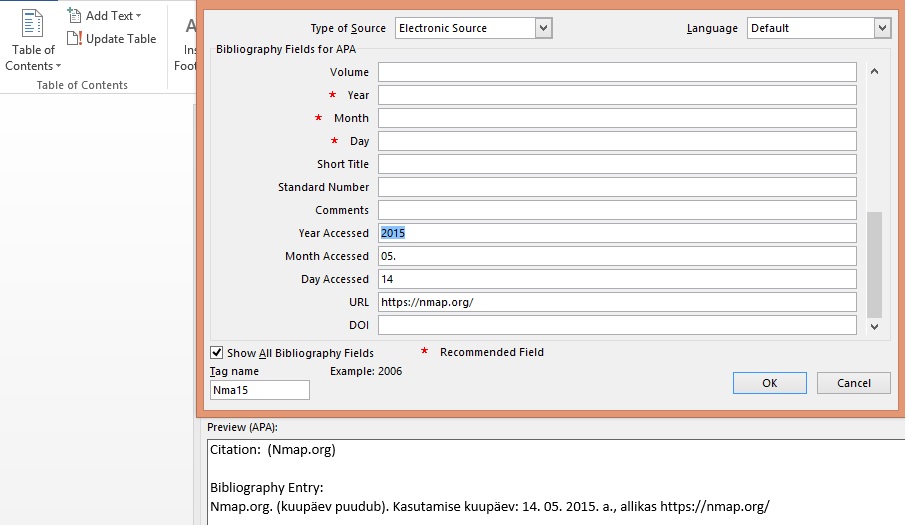Click the Add Text icon
Screen dimensions: 908x525
[x=74, y=15]
